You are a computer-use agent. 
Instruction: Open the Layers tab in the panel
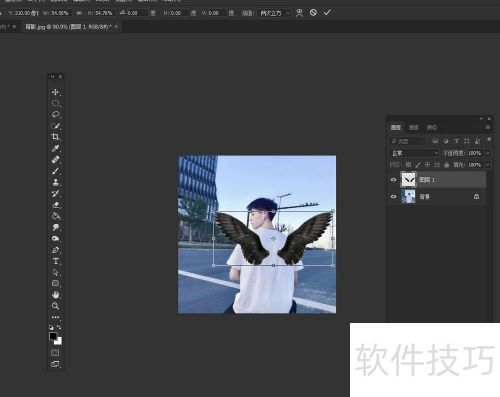click(396, 127)
